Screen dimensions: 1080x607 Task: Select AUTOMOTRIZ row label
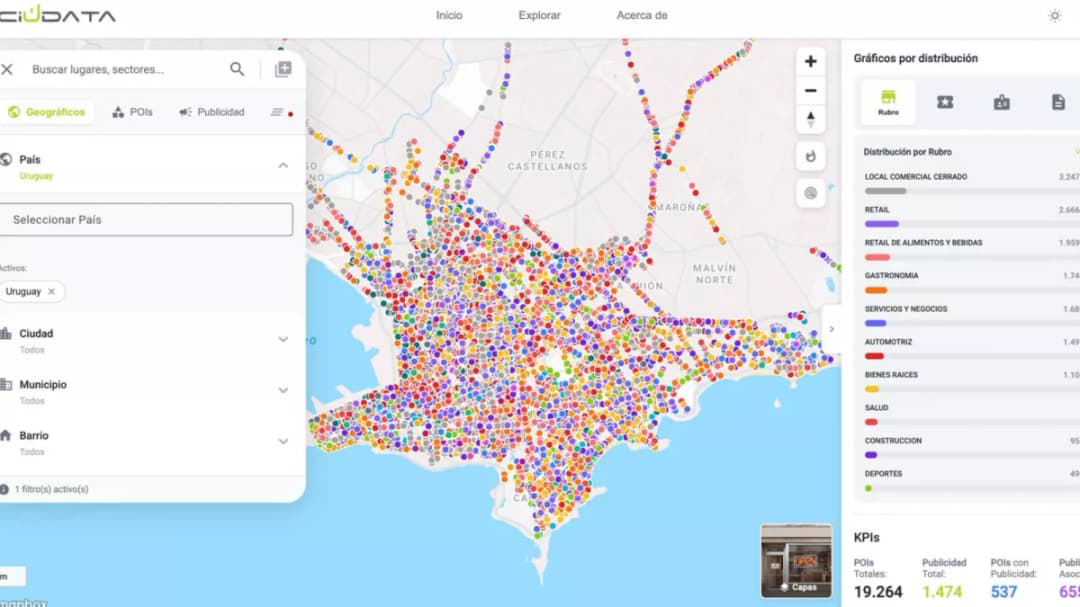tap(889, 342)
